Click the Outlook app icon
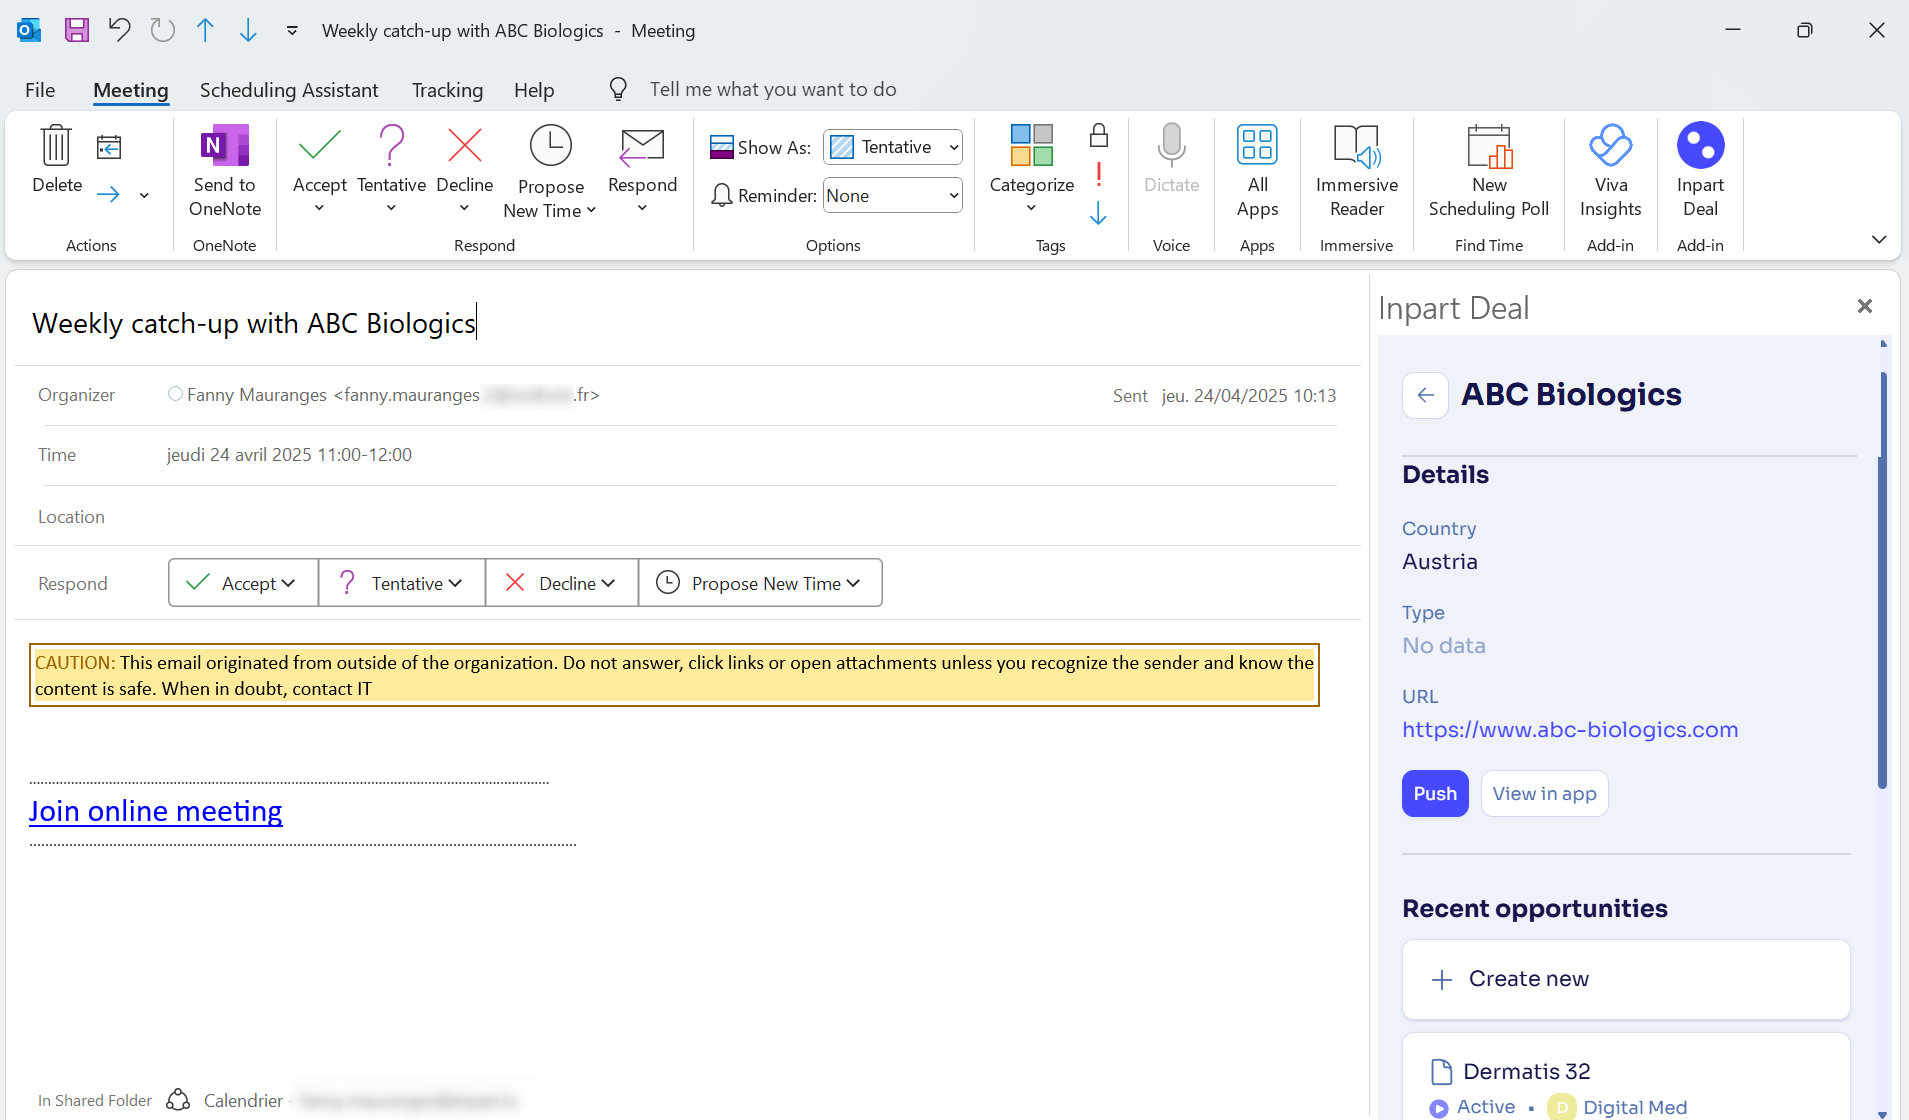1909x1120 pixels. pyautogui.click(x=29, y=30)
